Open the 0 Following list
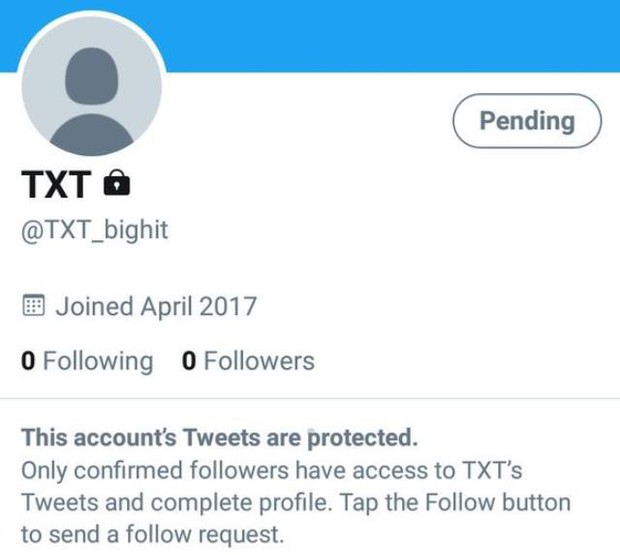This screenshot has width=620, height=555. pos(87,361)
